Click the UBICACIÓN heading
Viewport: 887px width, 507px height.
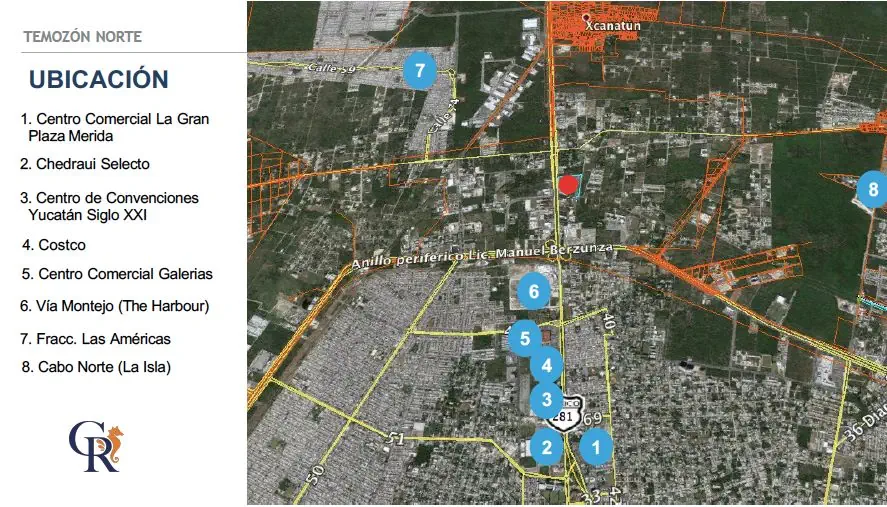pyautogui.click(x=99, y=79)
